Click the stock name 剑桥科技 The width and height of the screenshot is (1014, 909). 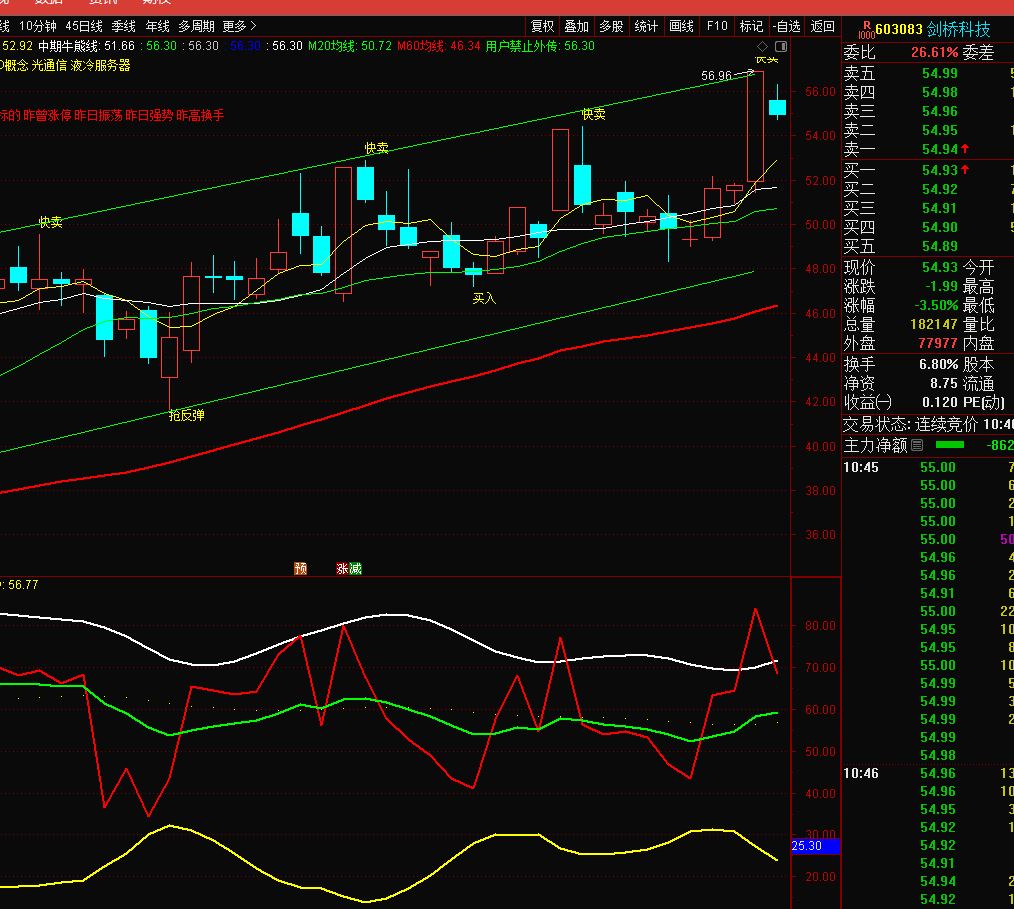click(958, 30)
